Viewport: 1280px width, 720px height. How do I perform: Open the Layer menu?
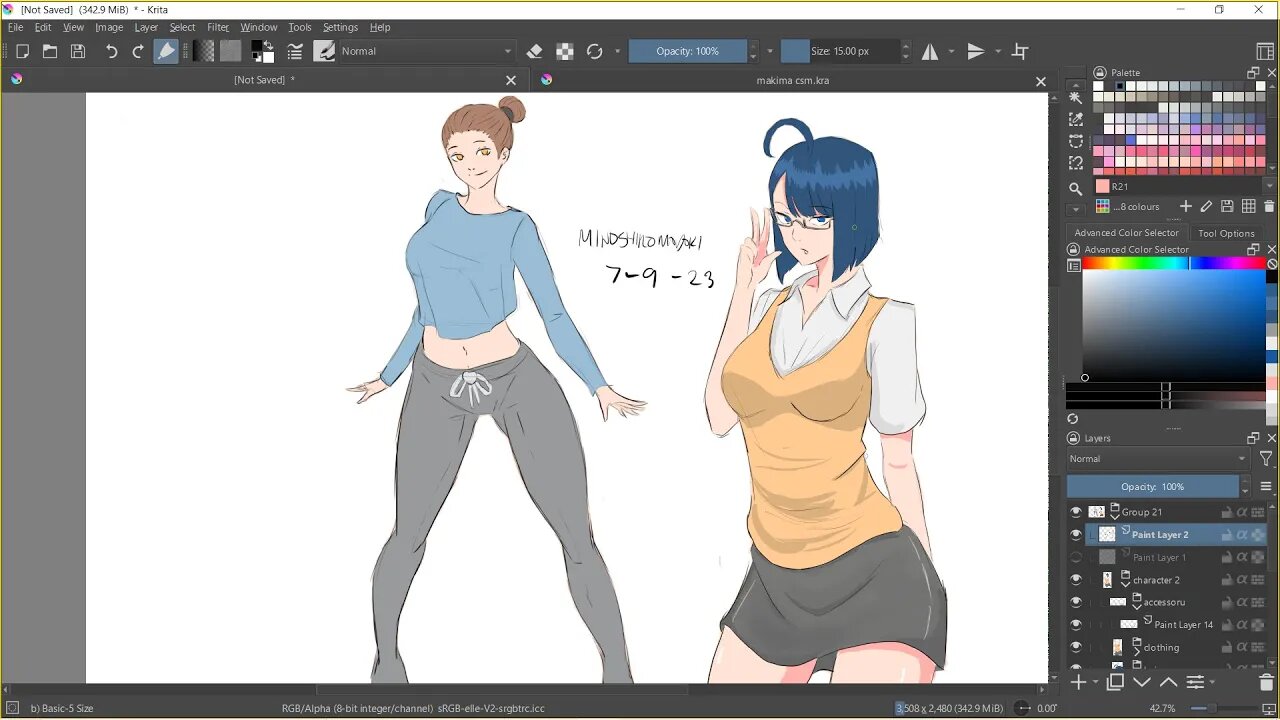(146, 27)
